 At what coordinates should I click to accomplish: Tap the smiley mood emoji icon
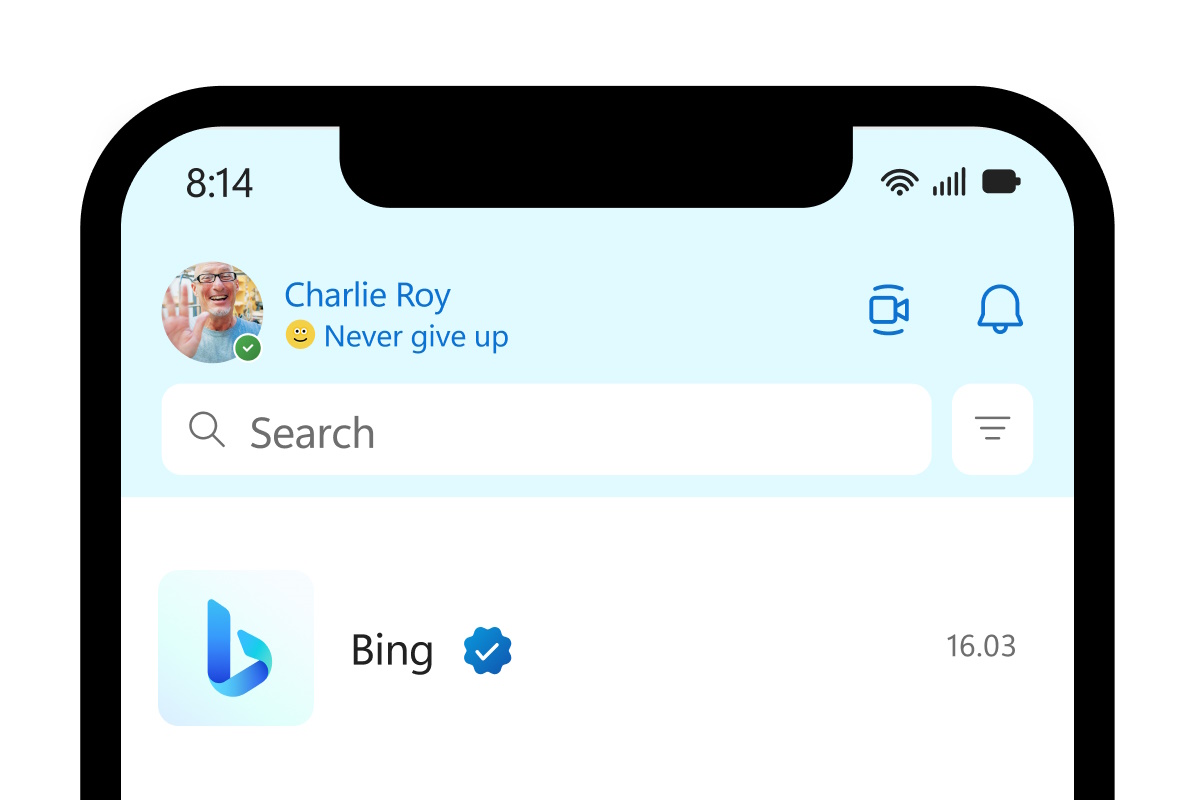(x=299, y=336)
